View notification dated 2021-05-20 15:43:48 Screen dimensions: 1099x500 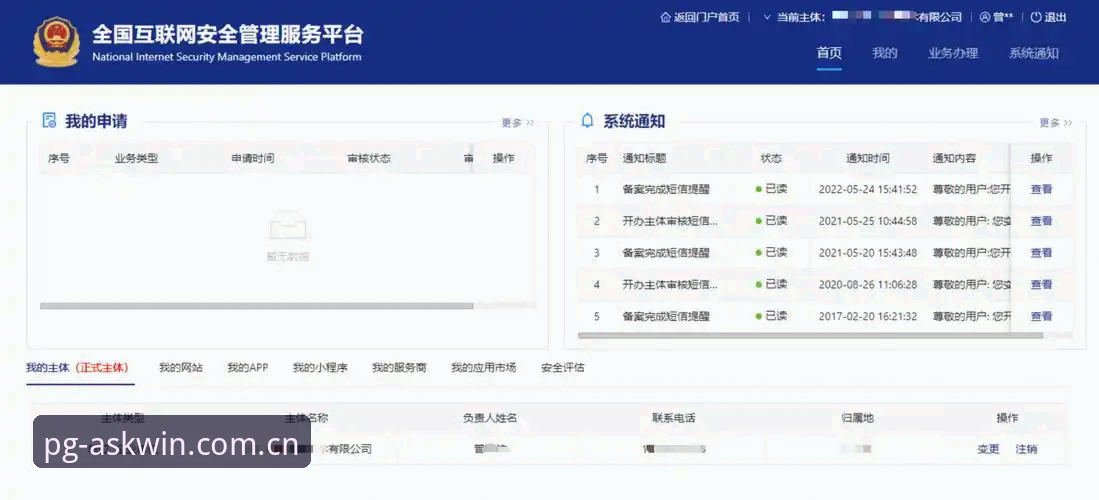[x=1041, y=252]
